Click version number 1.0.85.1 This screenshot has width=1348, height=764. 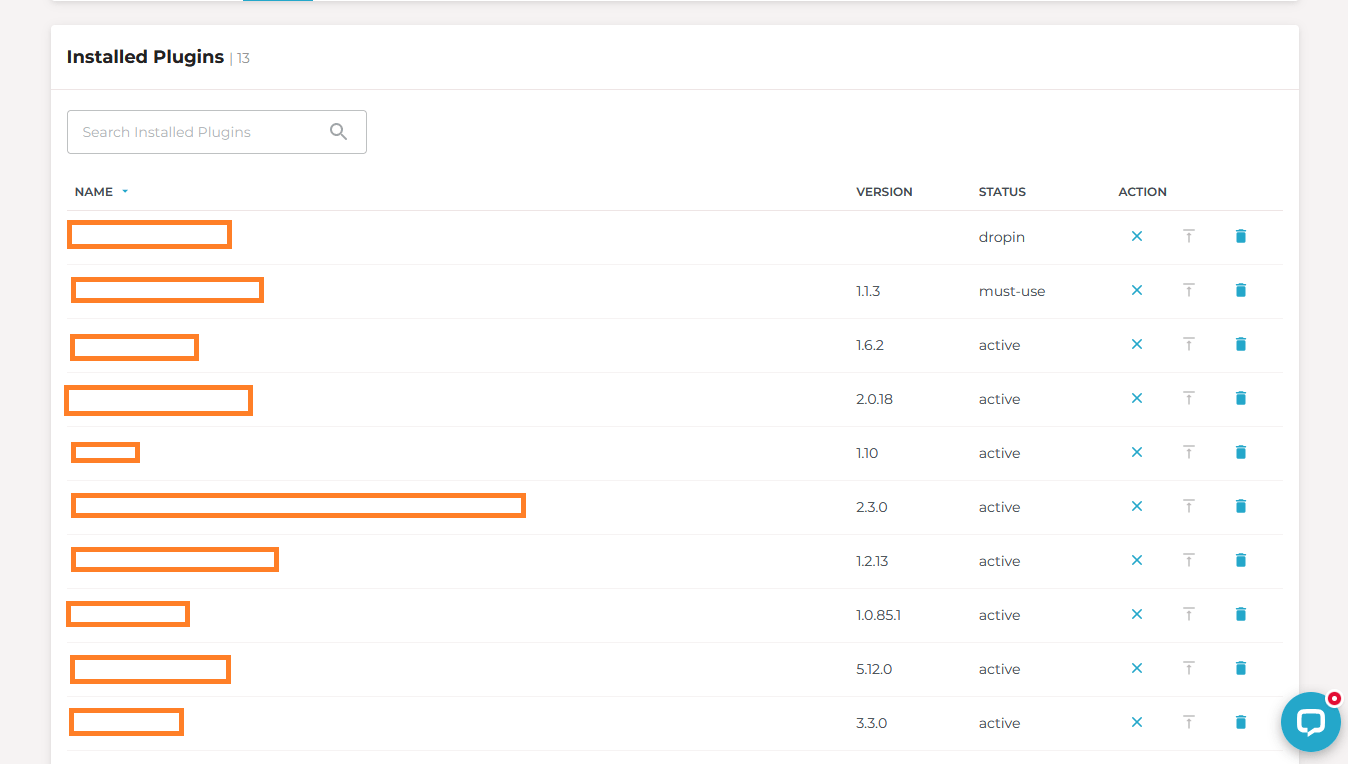878,615
